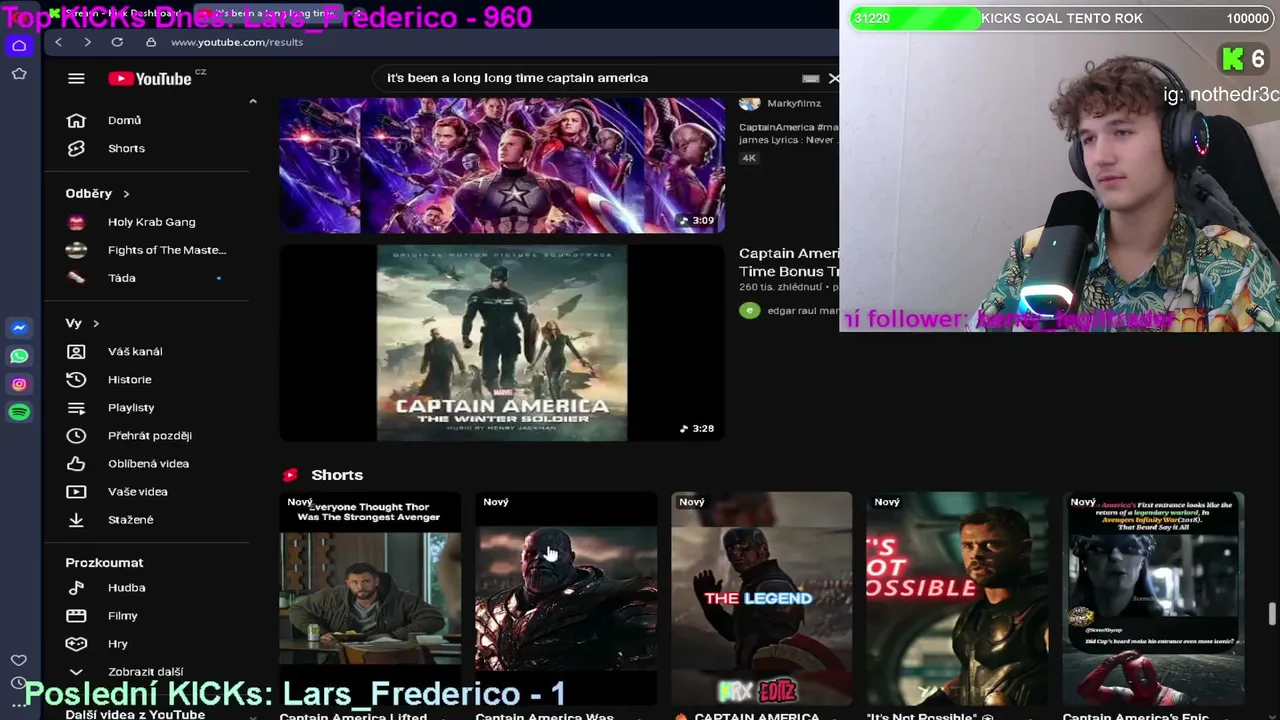Screen dimensions: 1280x720
Task: Open the Markyfilmz channel link
Action: pyautogui.click(x=794, y=103)
